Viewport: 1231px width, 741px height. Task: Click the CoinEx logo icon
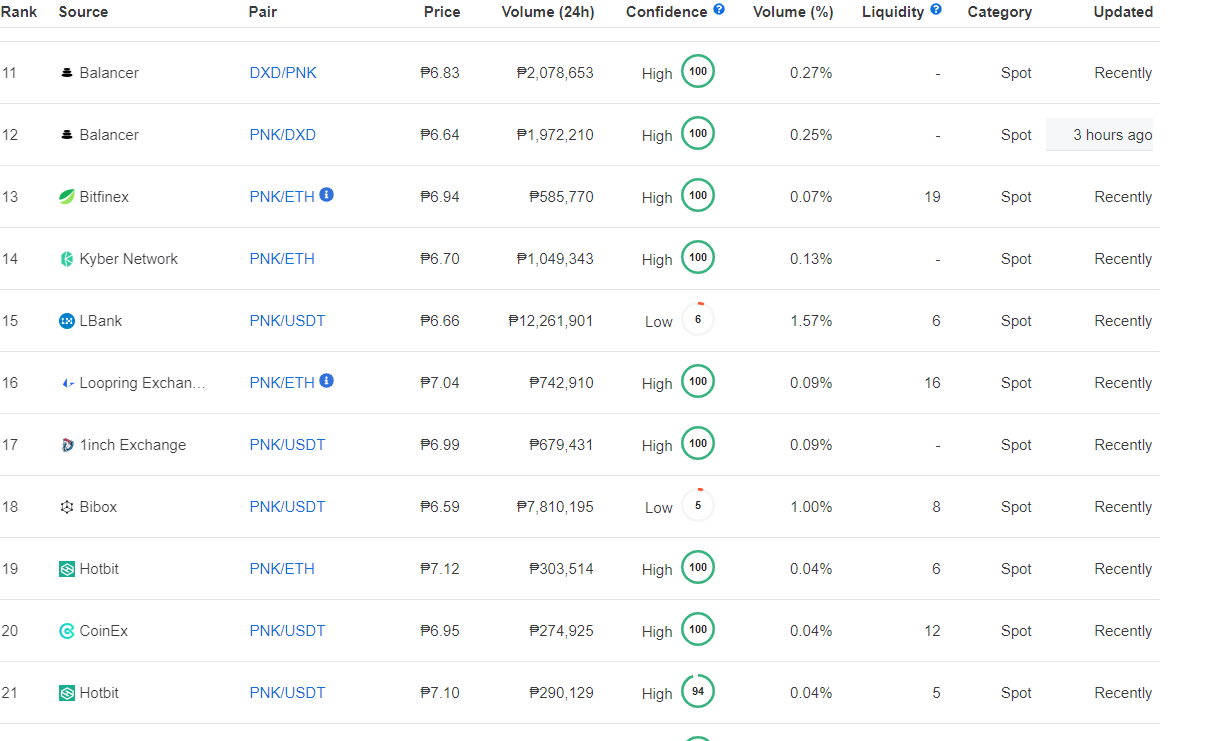(67, 631)
